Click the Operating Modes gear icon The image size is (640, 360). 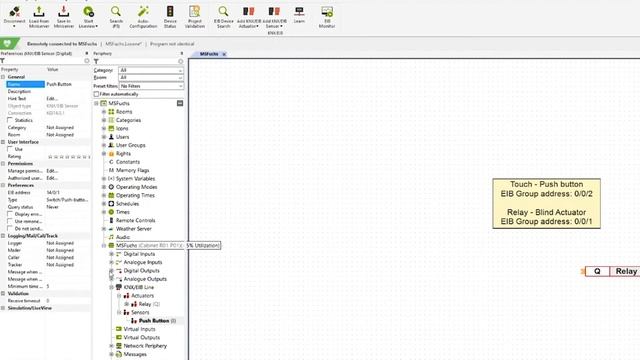coord(111,187)
